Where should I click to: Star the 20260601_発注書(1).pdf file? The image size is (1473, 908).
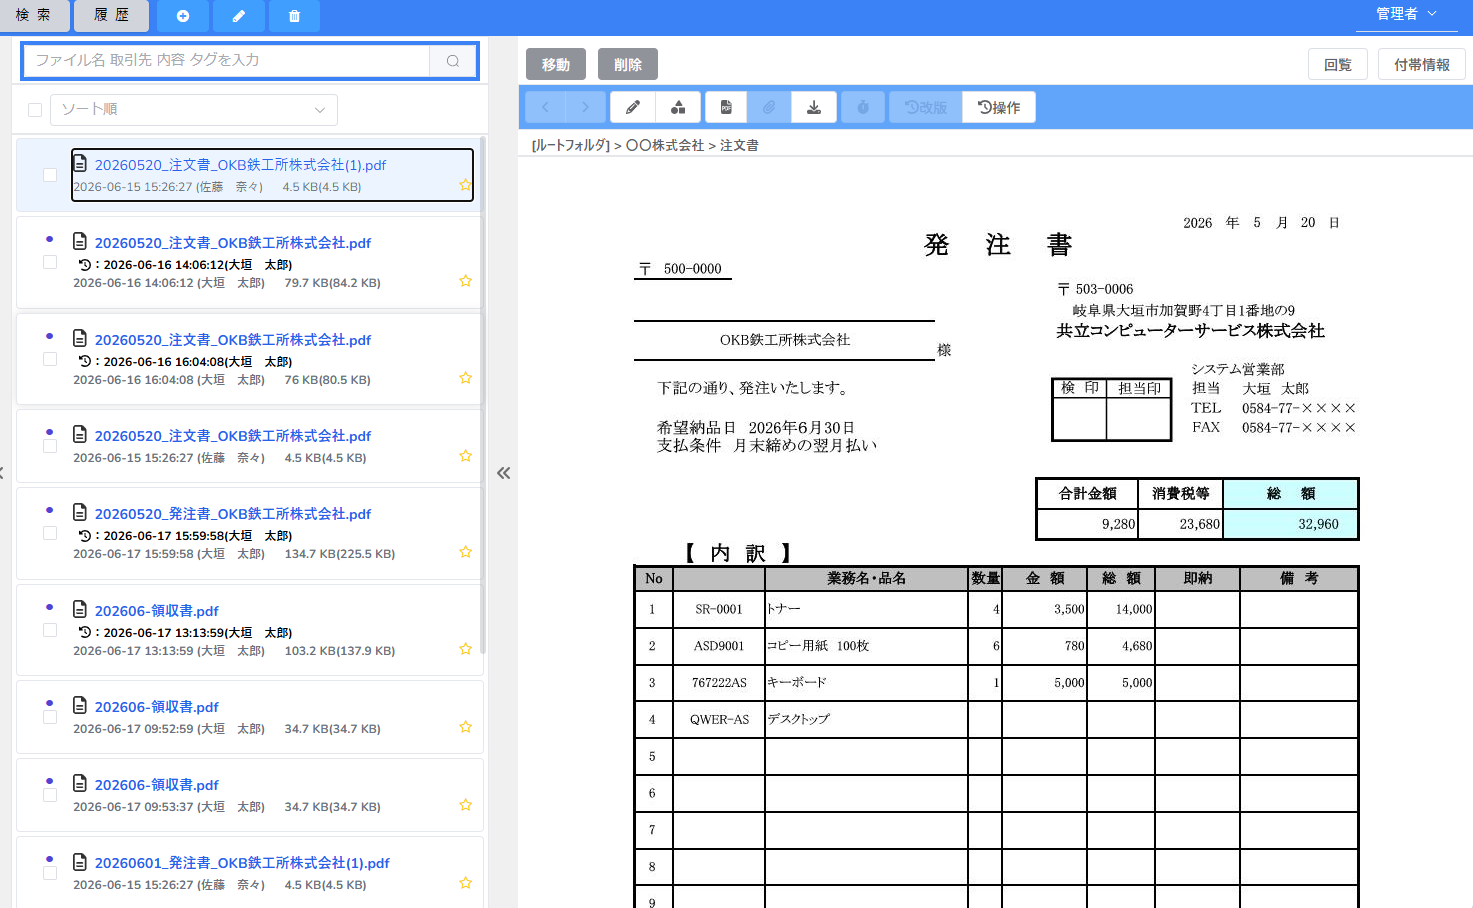point(465,883)
